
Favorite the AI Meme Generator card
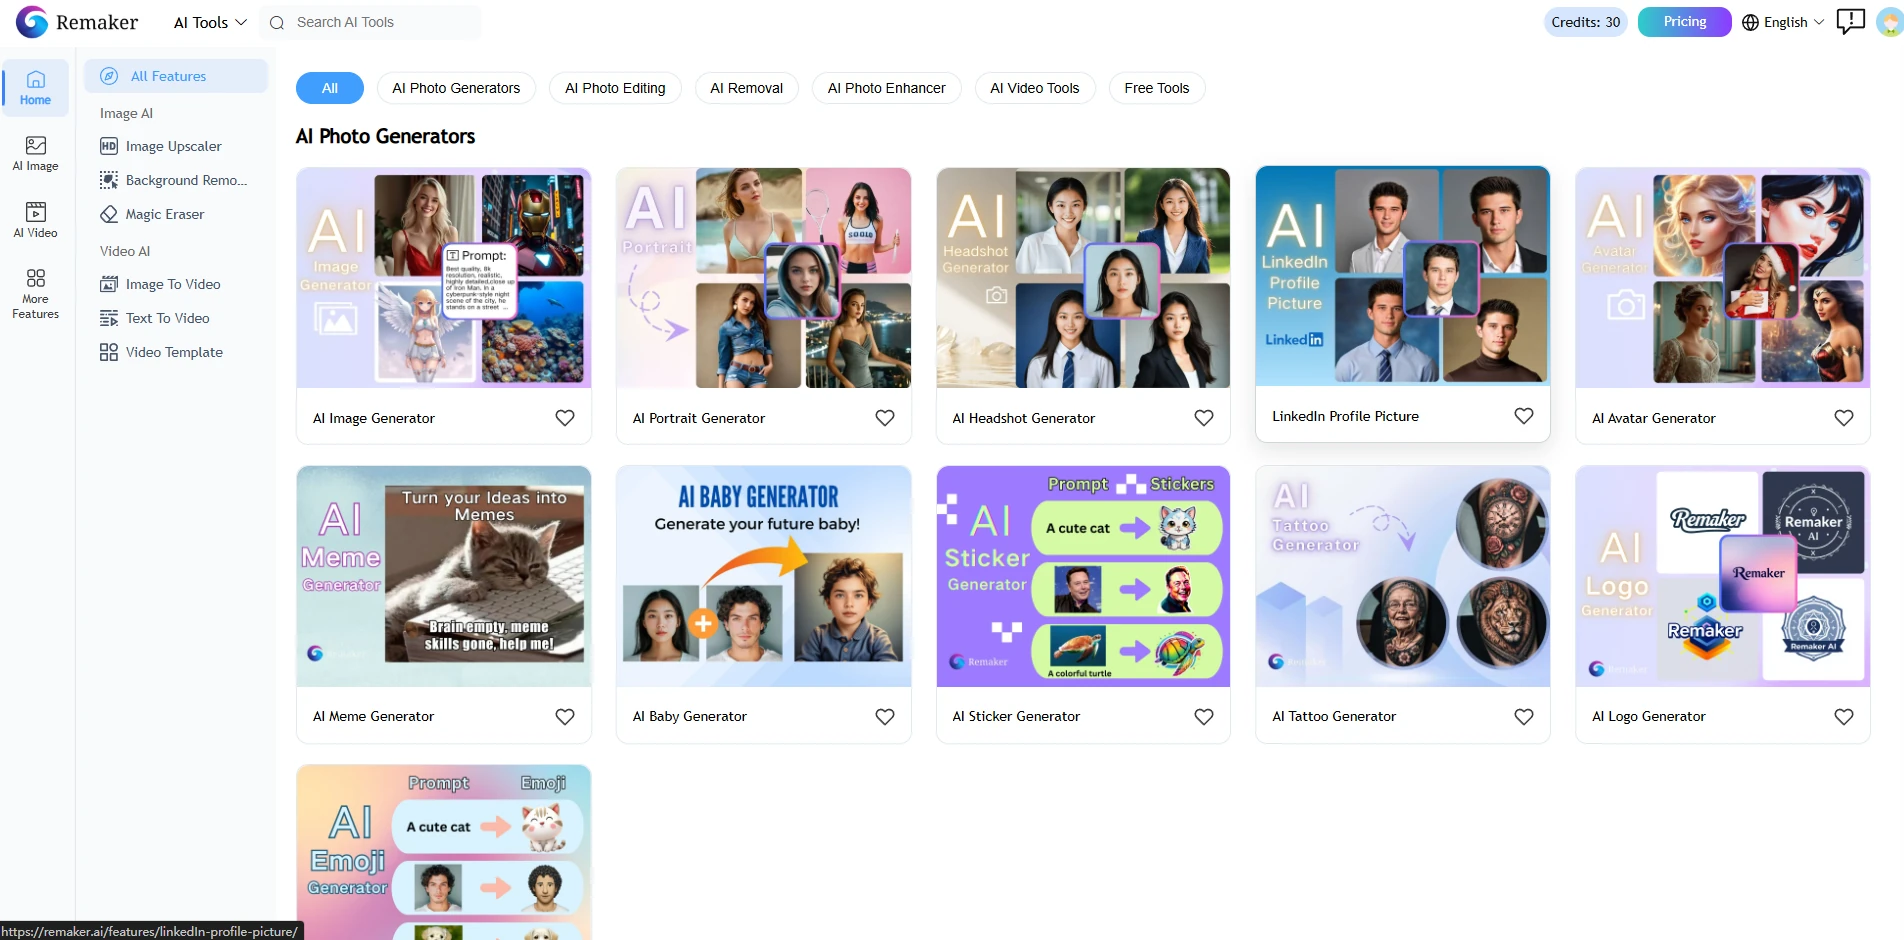(565, 717)
